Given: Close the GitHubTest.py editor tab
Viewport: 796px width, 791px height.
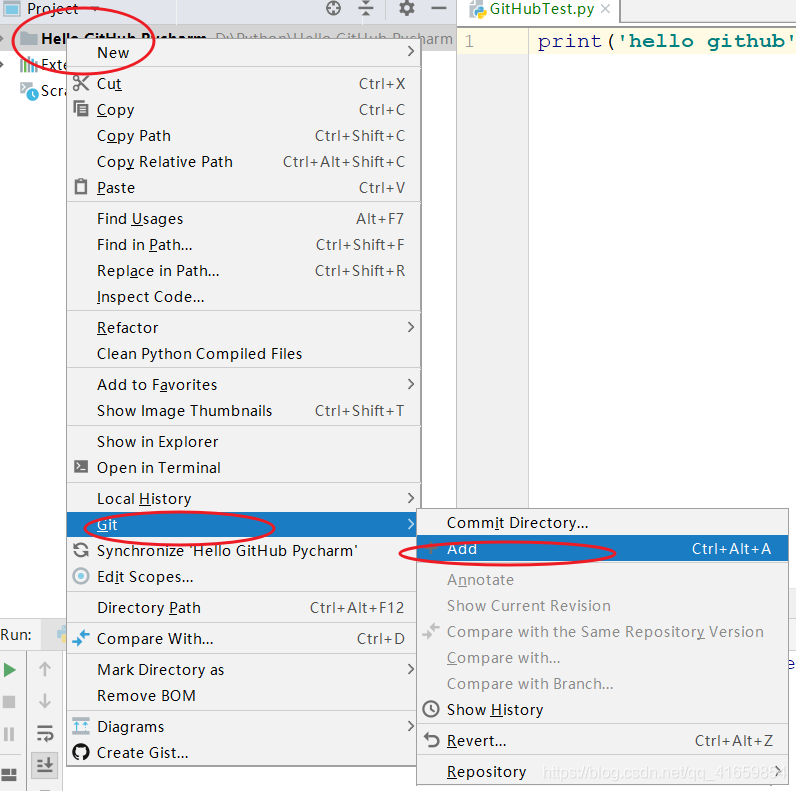Looking at the screenshot, I should 605,9.
